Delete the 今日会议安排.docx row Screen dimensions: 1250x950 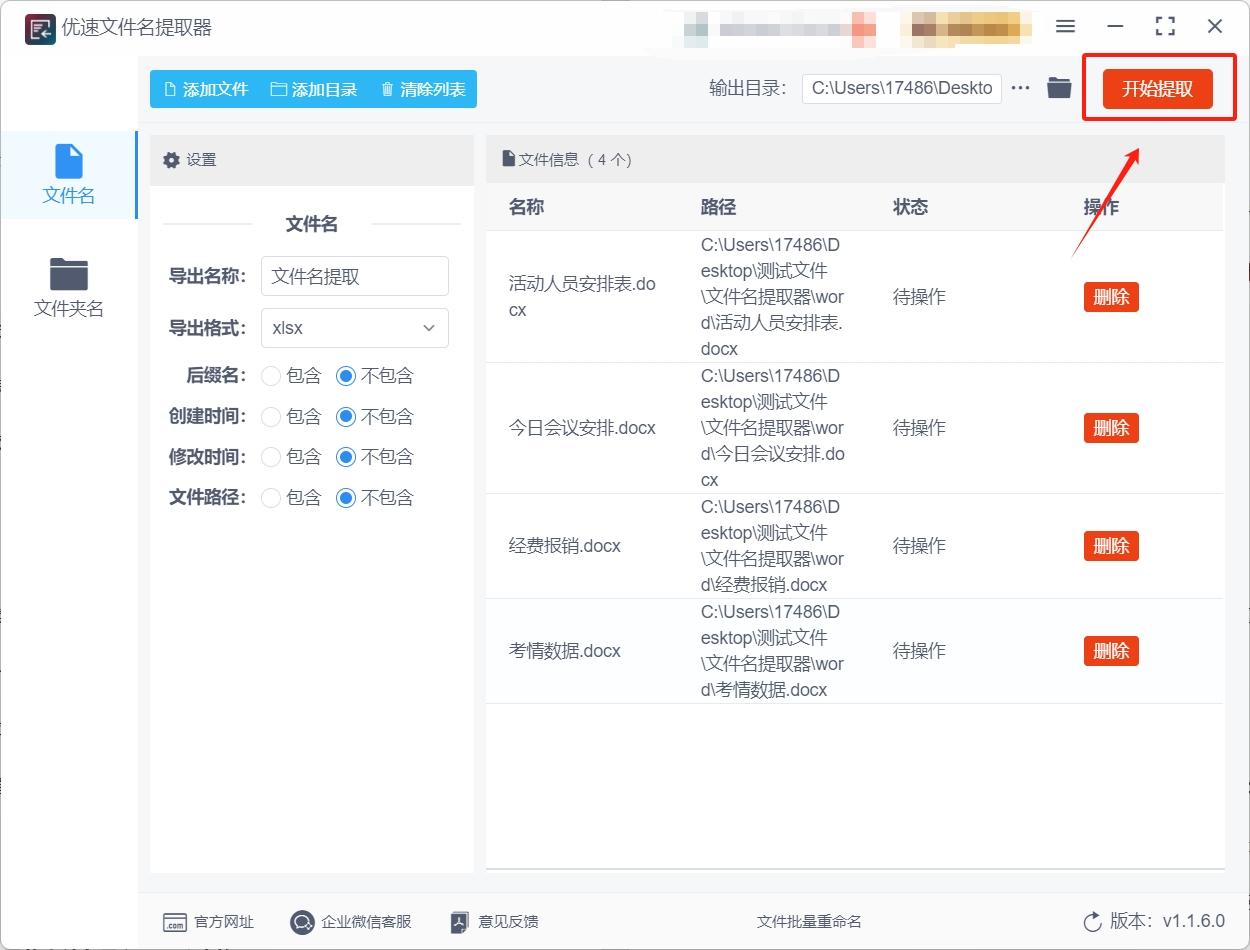coord(1111,428)
